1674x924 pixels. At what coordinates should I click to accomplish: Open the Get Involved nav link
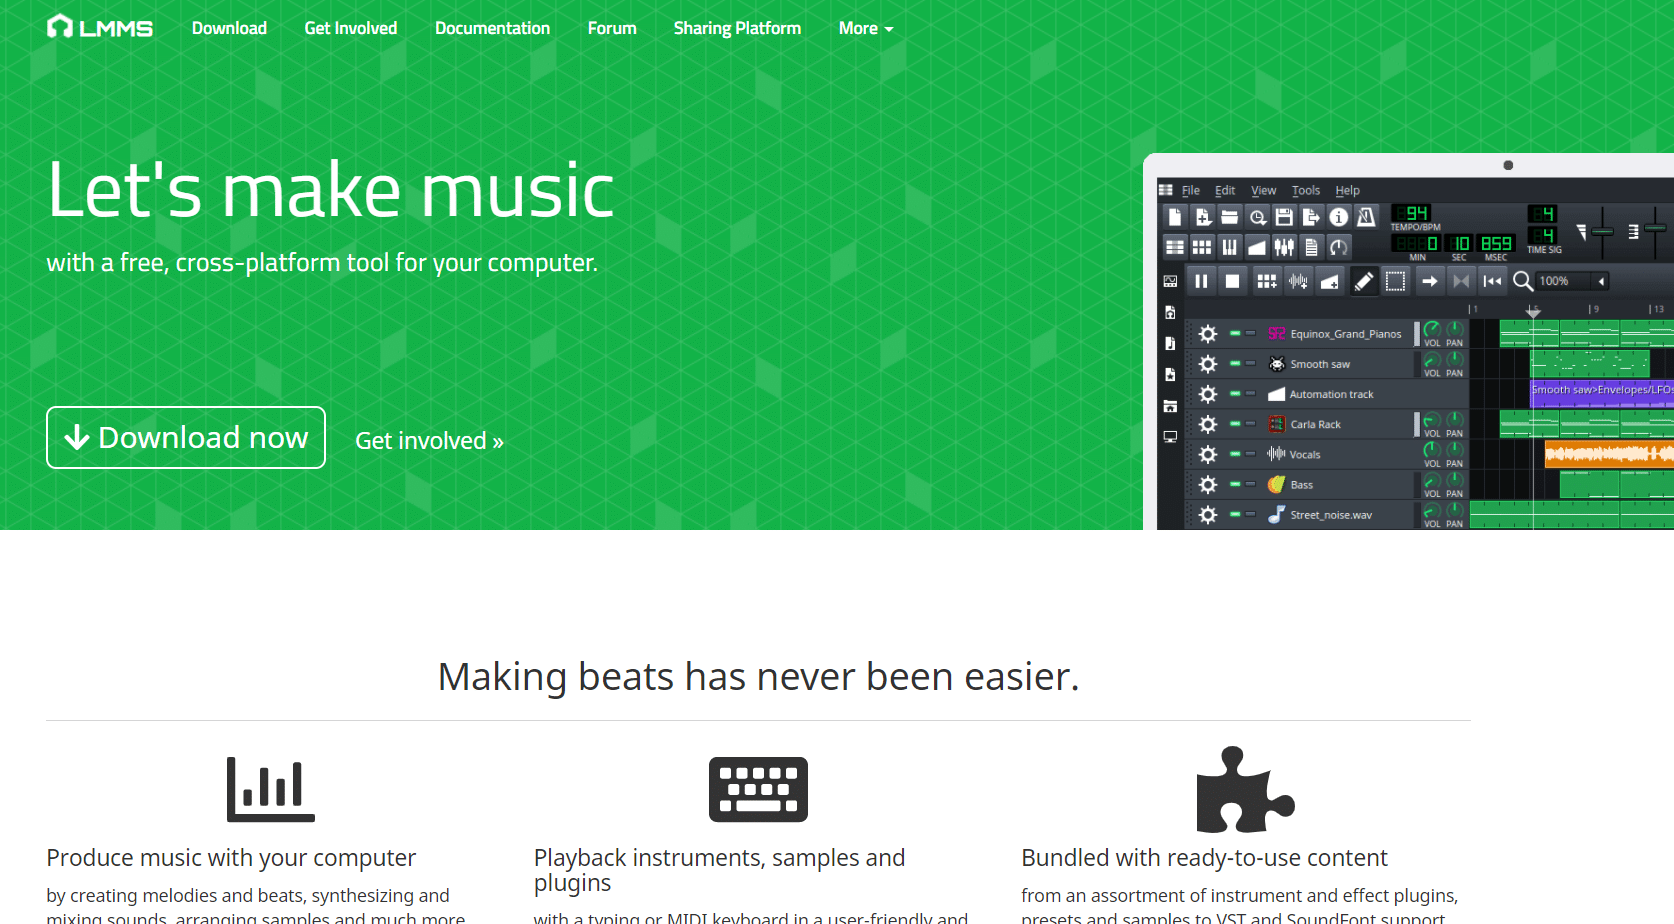coord(351,28)
